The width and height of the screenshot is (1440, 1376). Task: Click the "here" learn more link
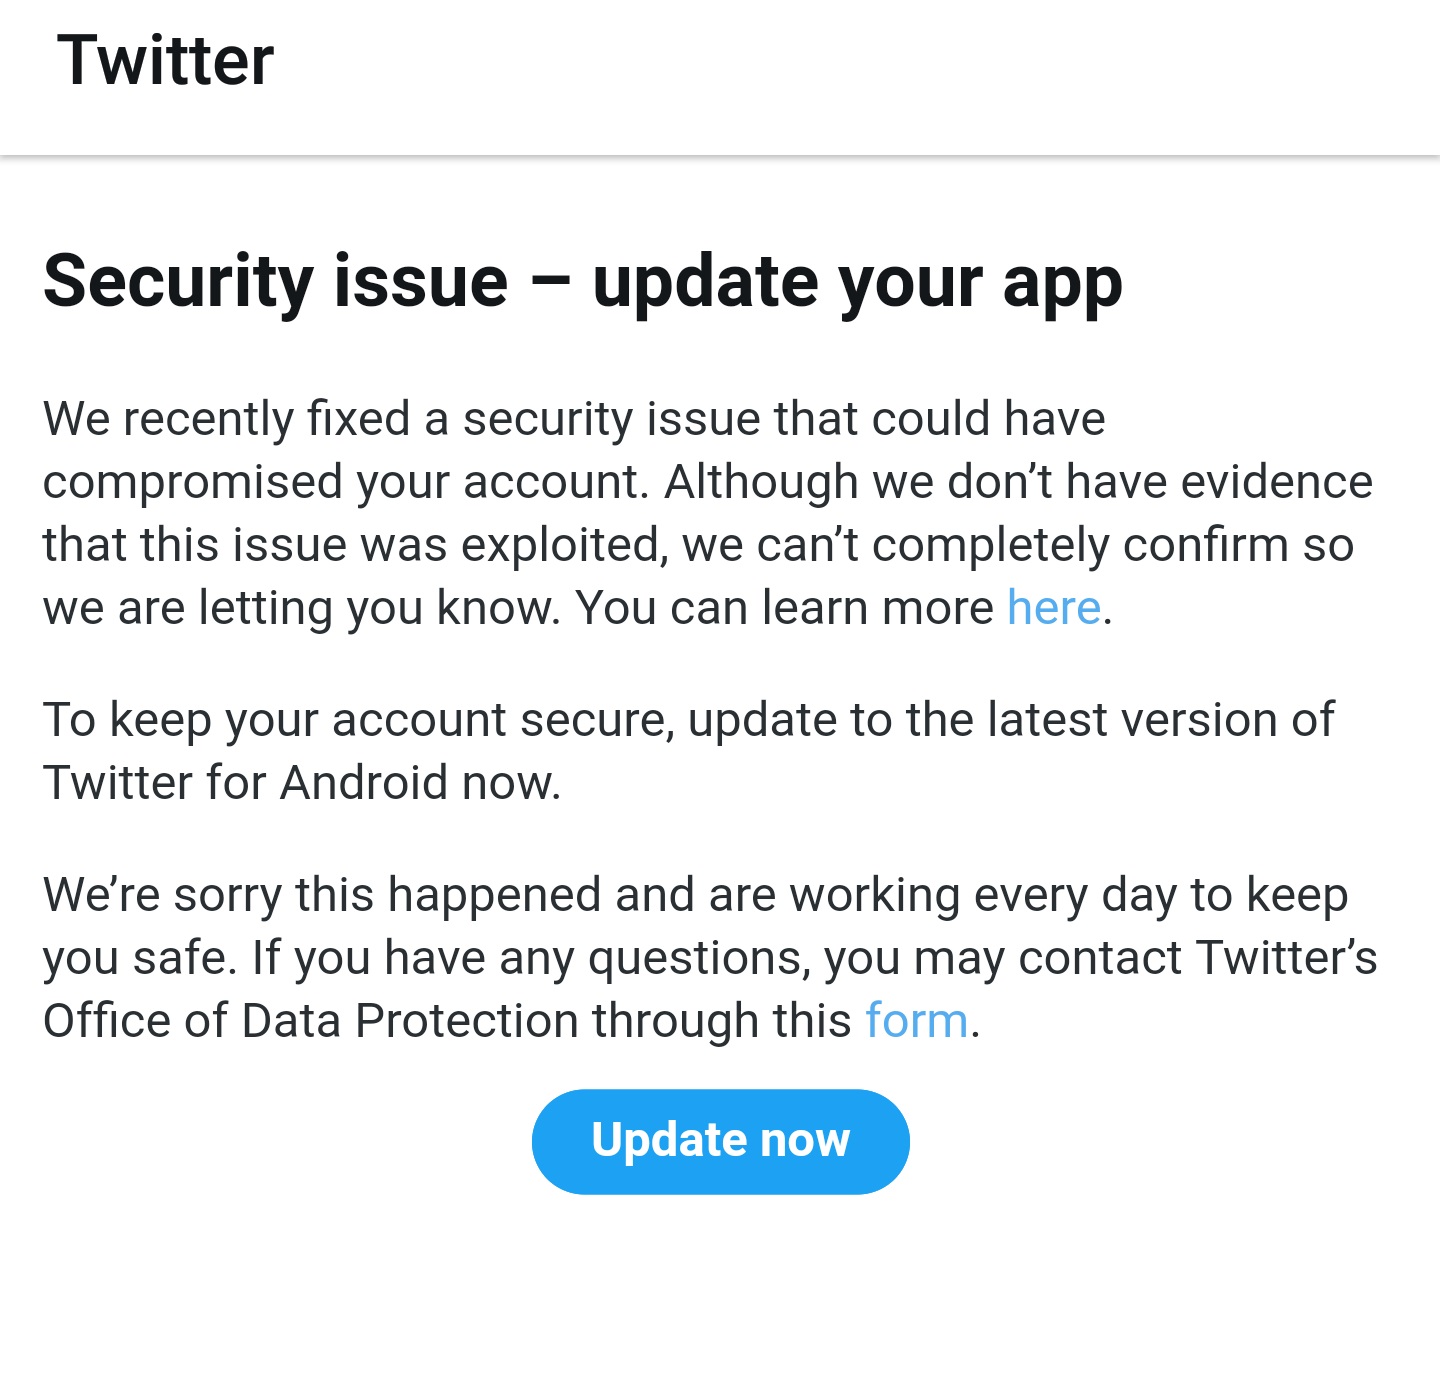1053,608
